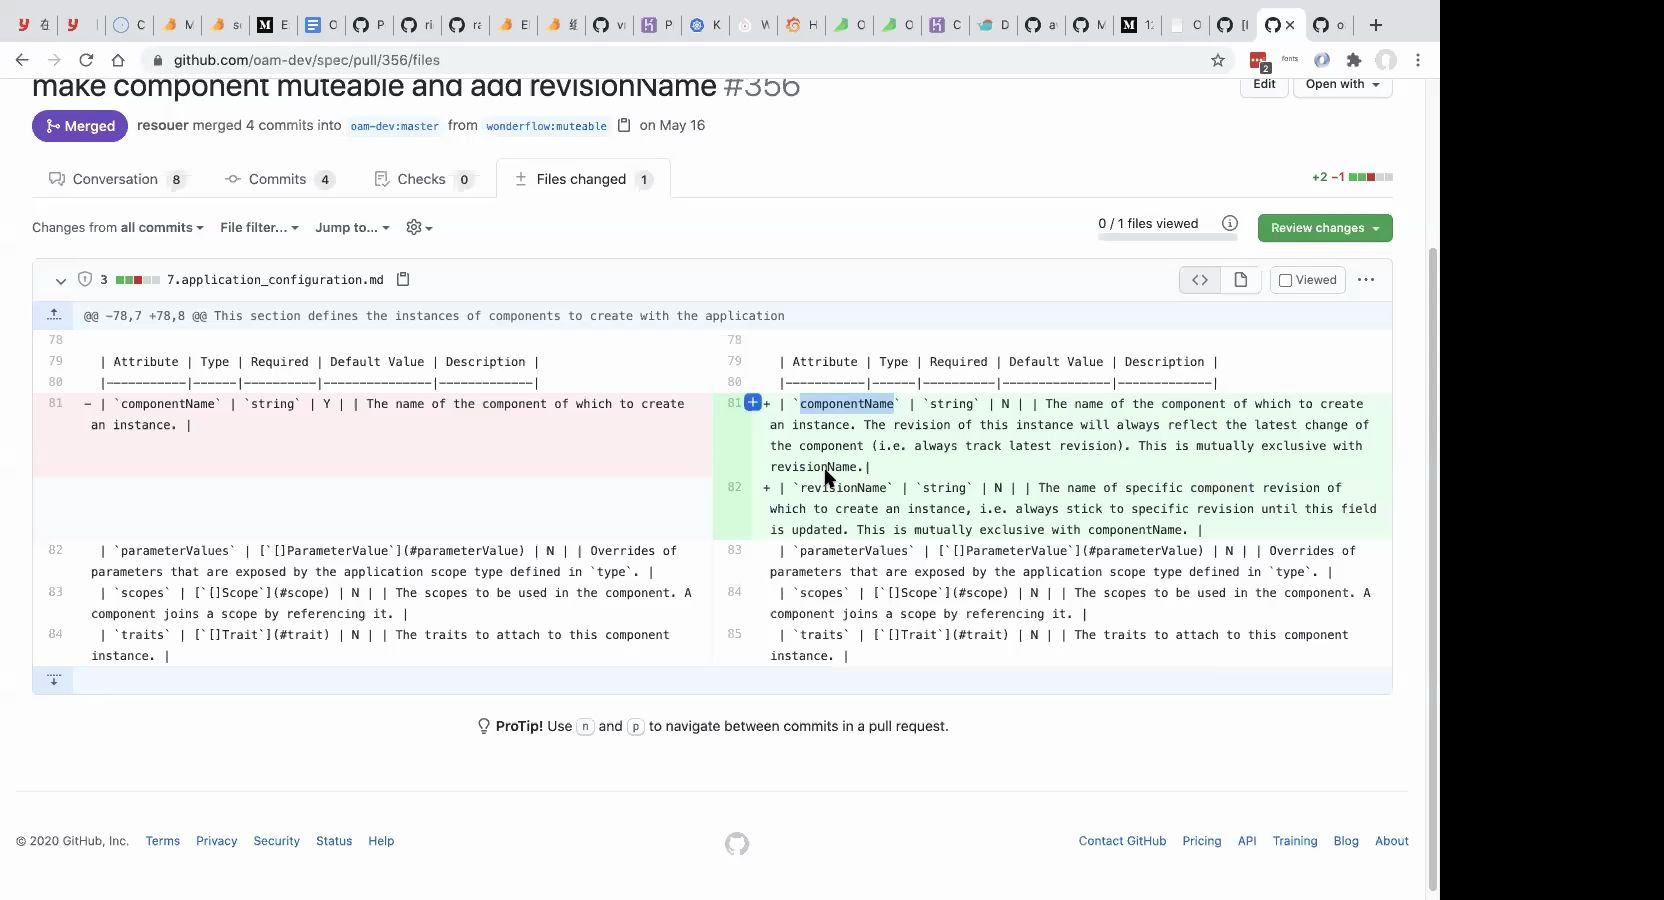The image size is (1664, 900).
Task: Open the Review changes dropdown
Action: pyautogui.click(x=1325, y=228)
